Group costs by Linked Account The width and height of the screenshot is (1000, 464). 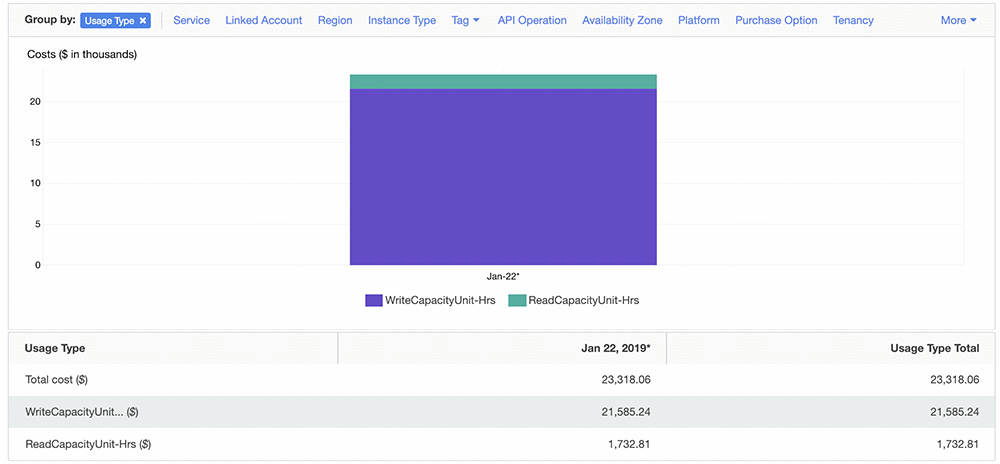pos(264,20)
